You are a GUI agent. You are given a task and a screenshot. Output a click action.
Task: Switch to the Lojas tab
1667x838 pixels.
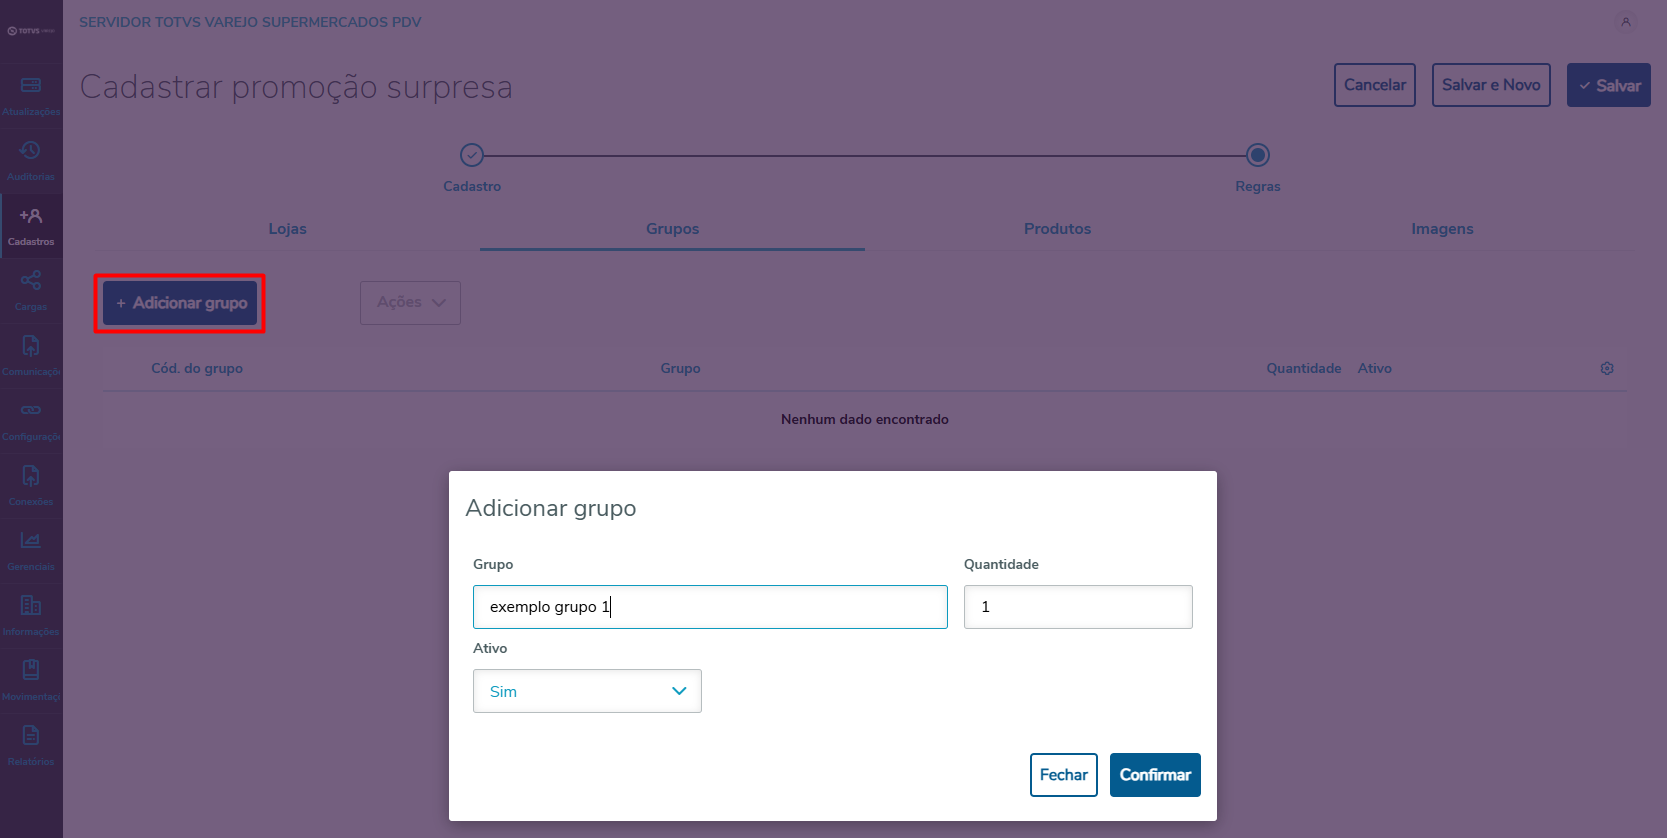tap(287, 229)
